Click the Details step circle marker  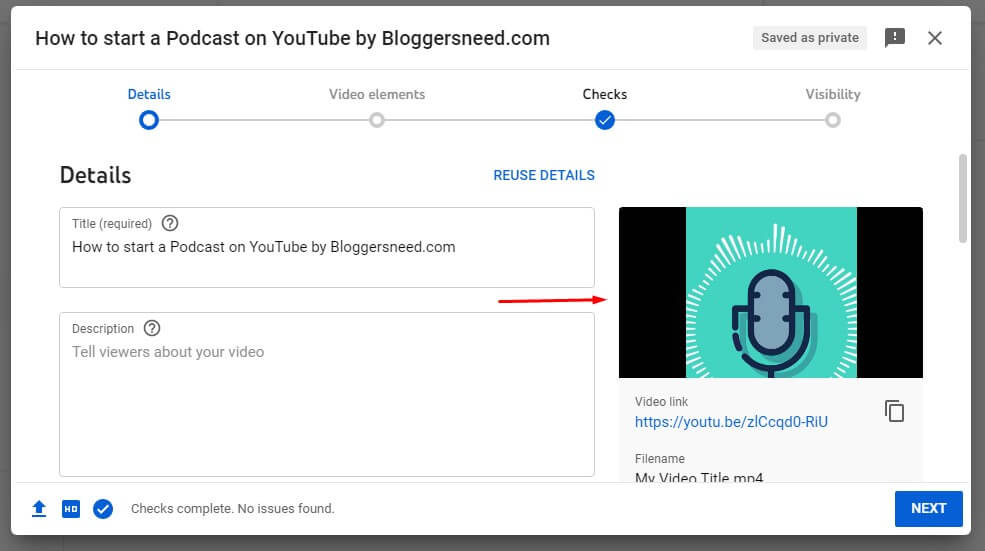click(149, 120)
